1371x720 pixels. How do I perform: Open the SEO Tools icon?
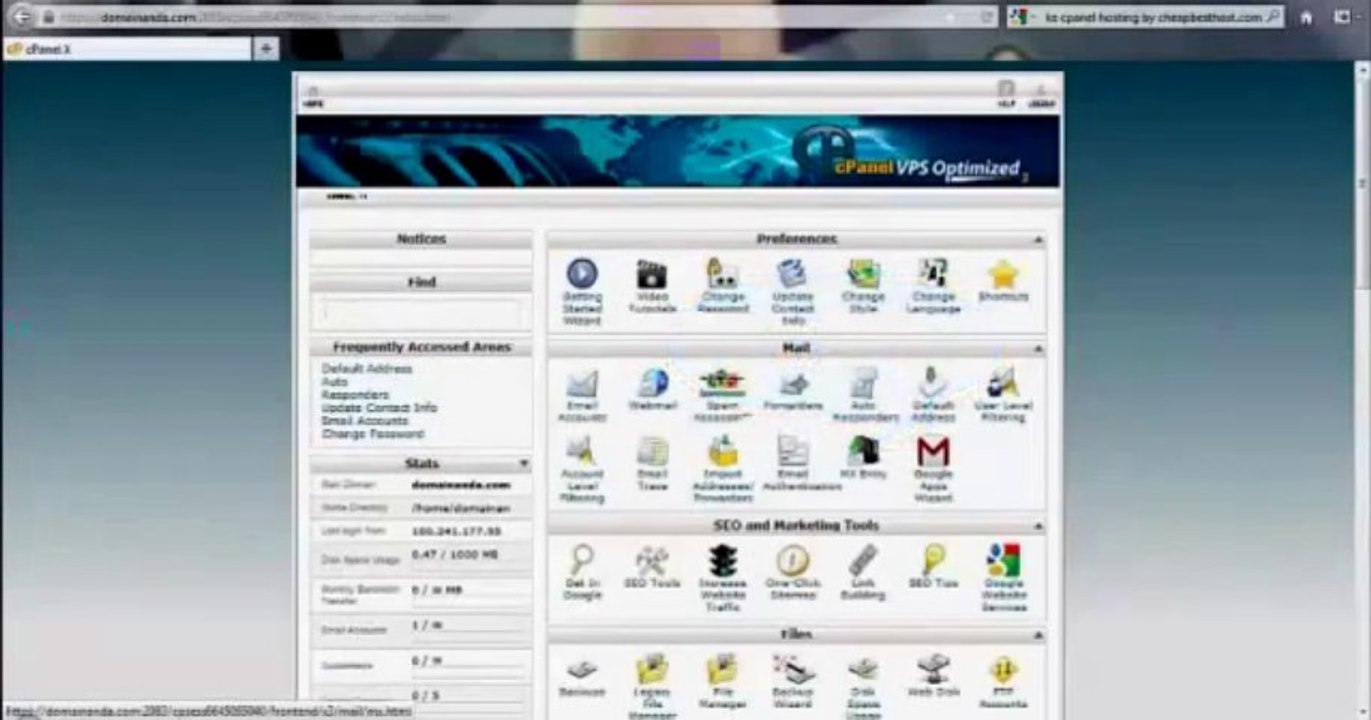[x=652, y=560]
